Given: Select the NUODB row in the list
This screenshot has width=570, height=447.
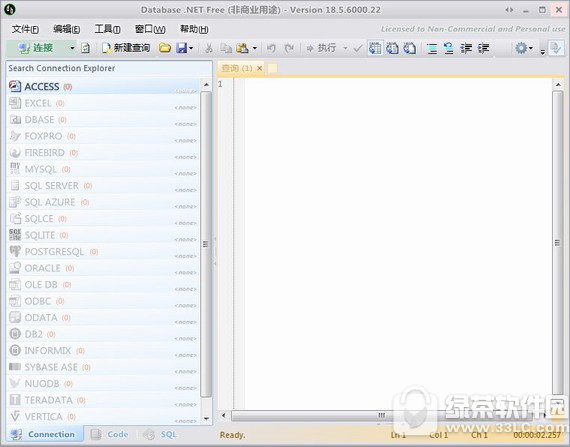Looking at the screenshot, I should point(103,383).
